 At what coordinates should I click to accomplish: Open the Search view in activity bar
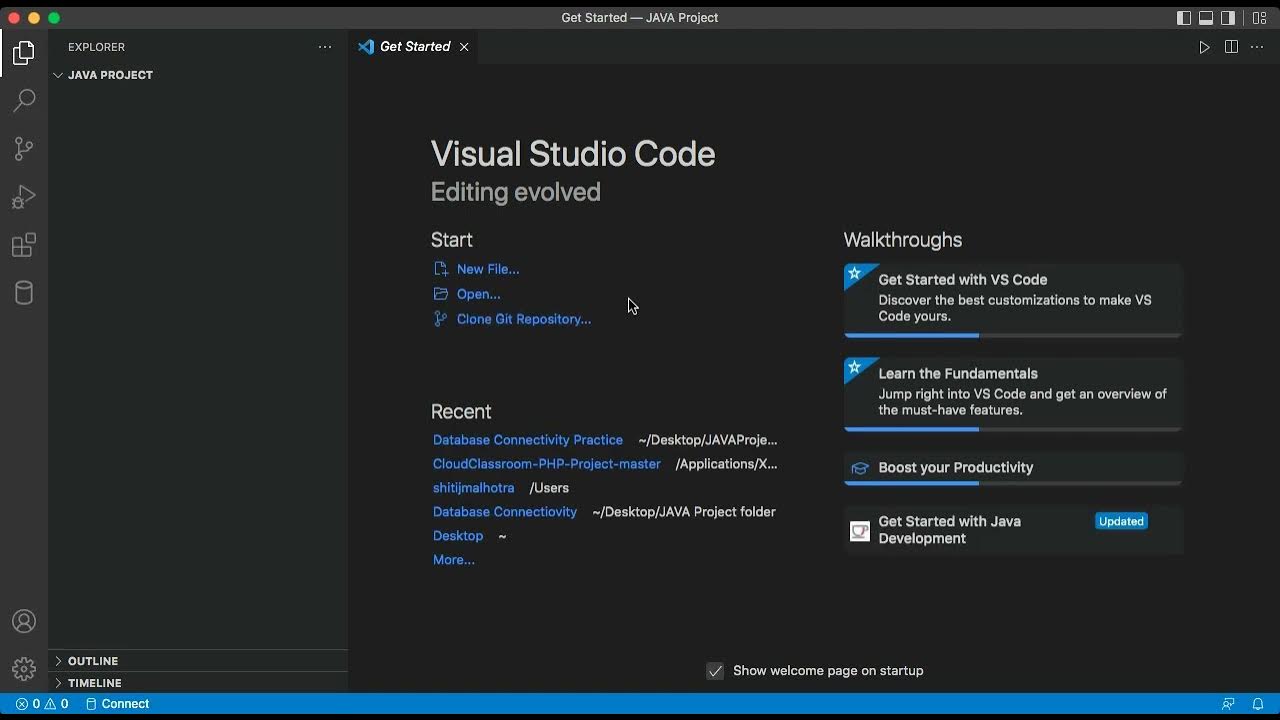24,100
